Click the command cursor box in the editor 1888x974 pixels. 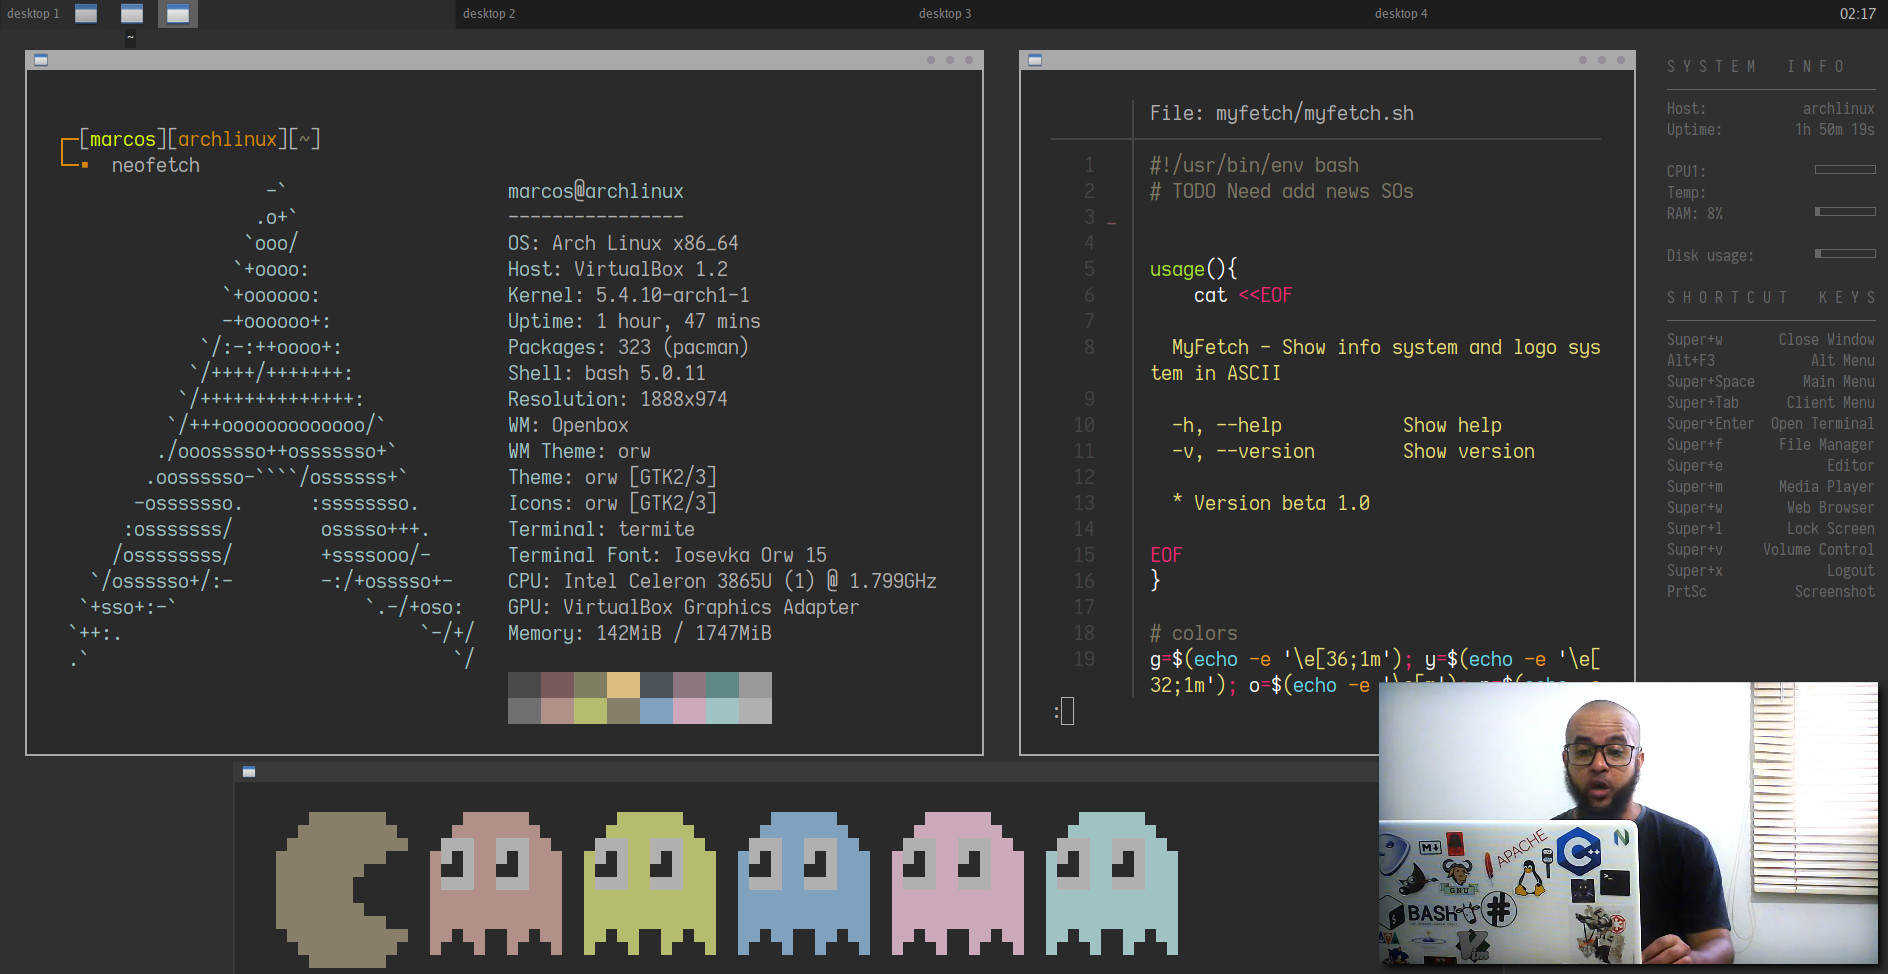coord(1067,711)
